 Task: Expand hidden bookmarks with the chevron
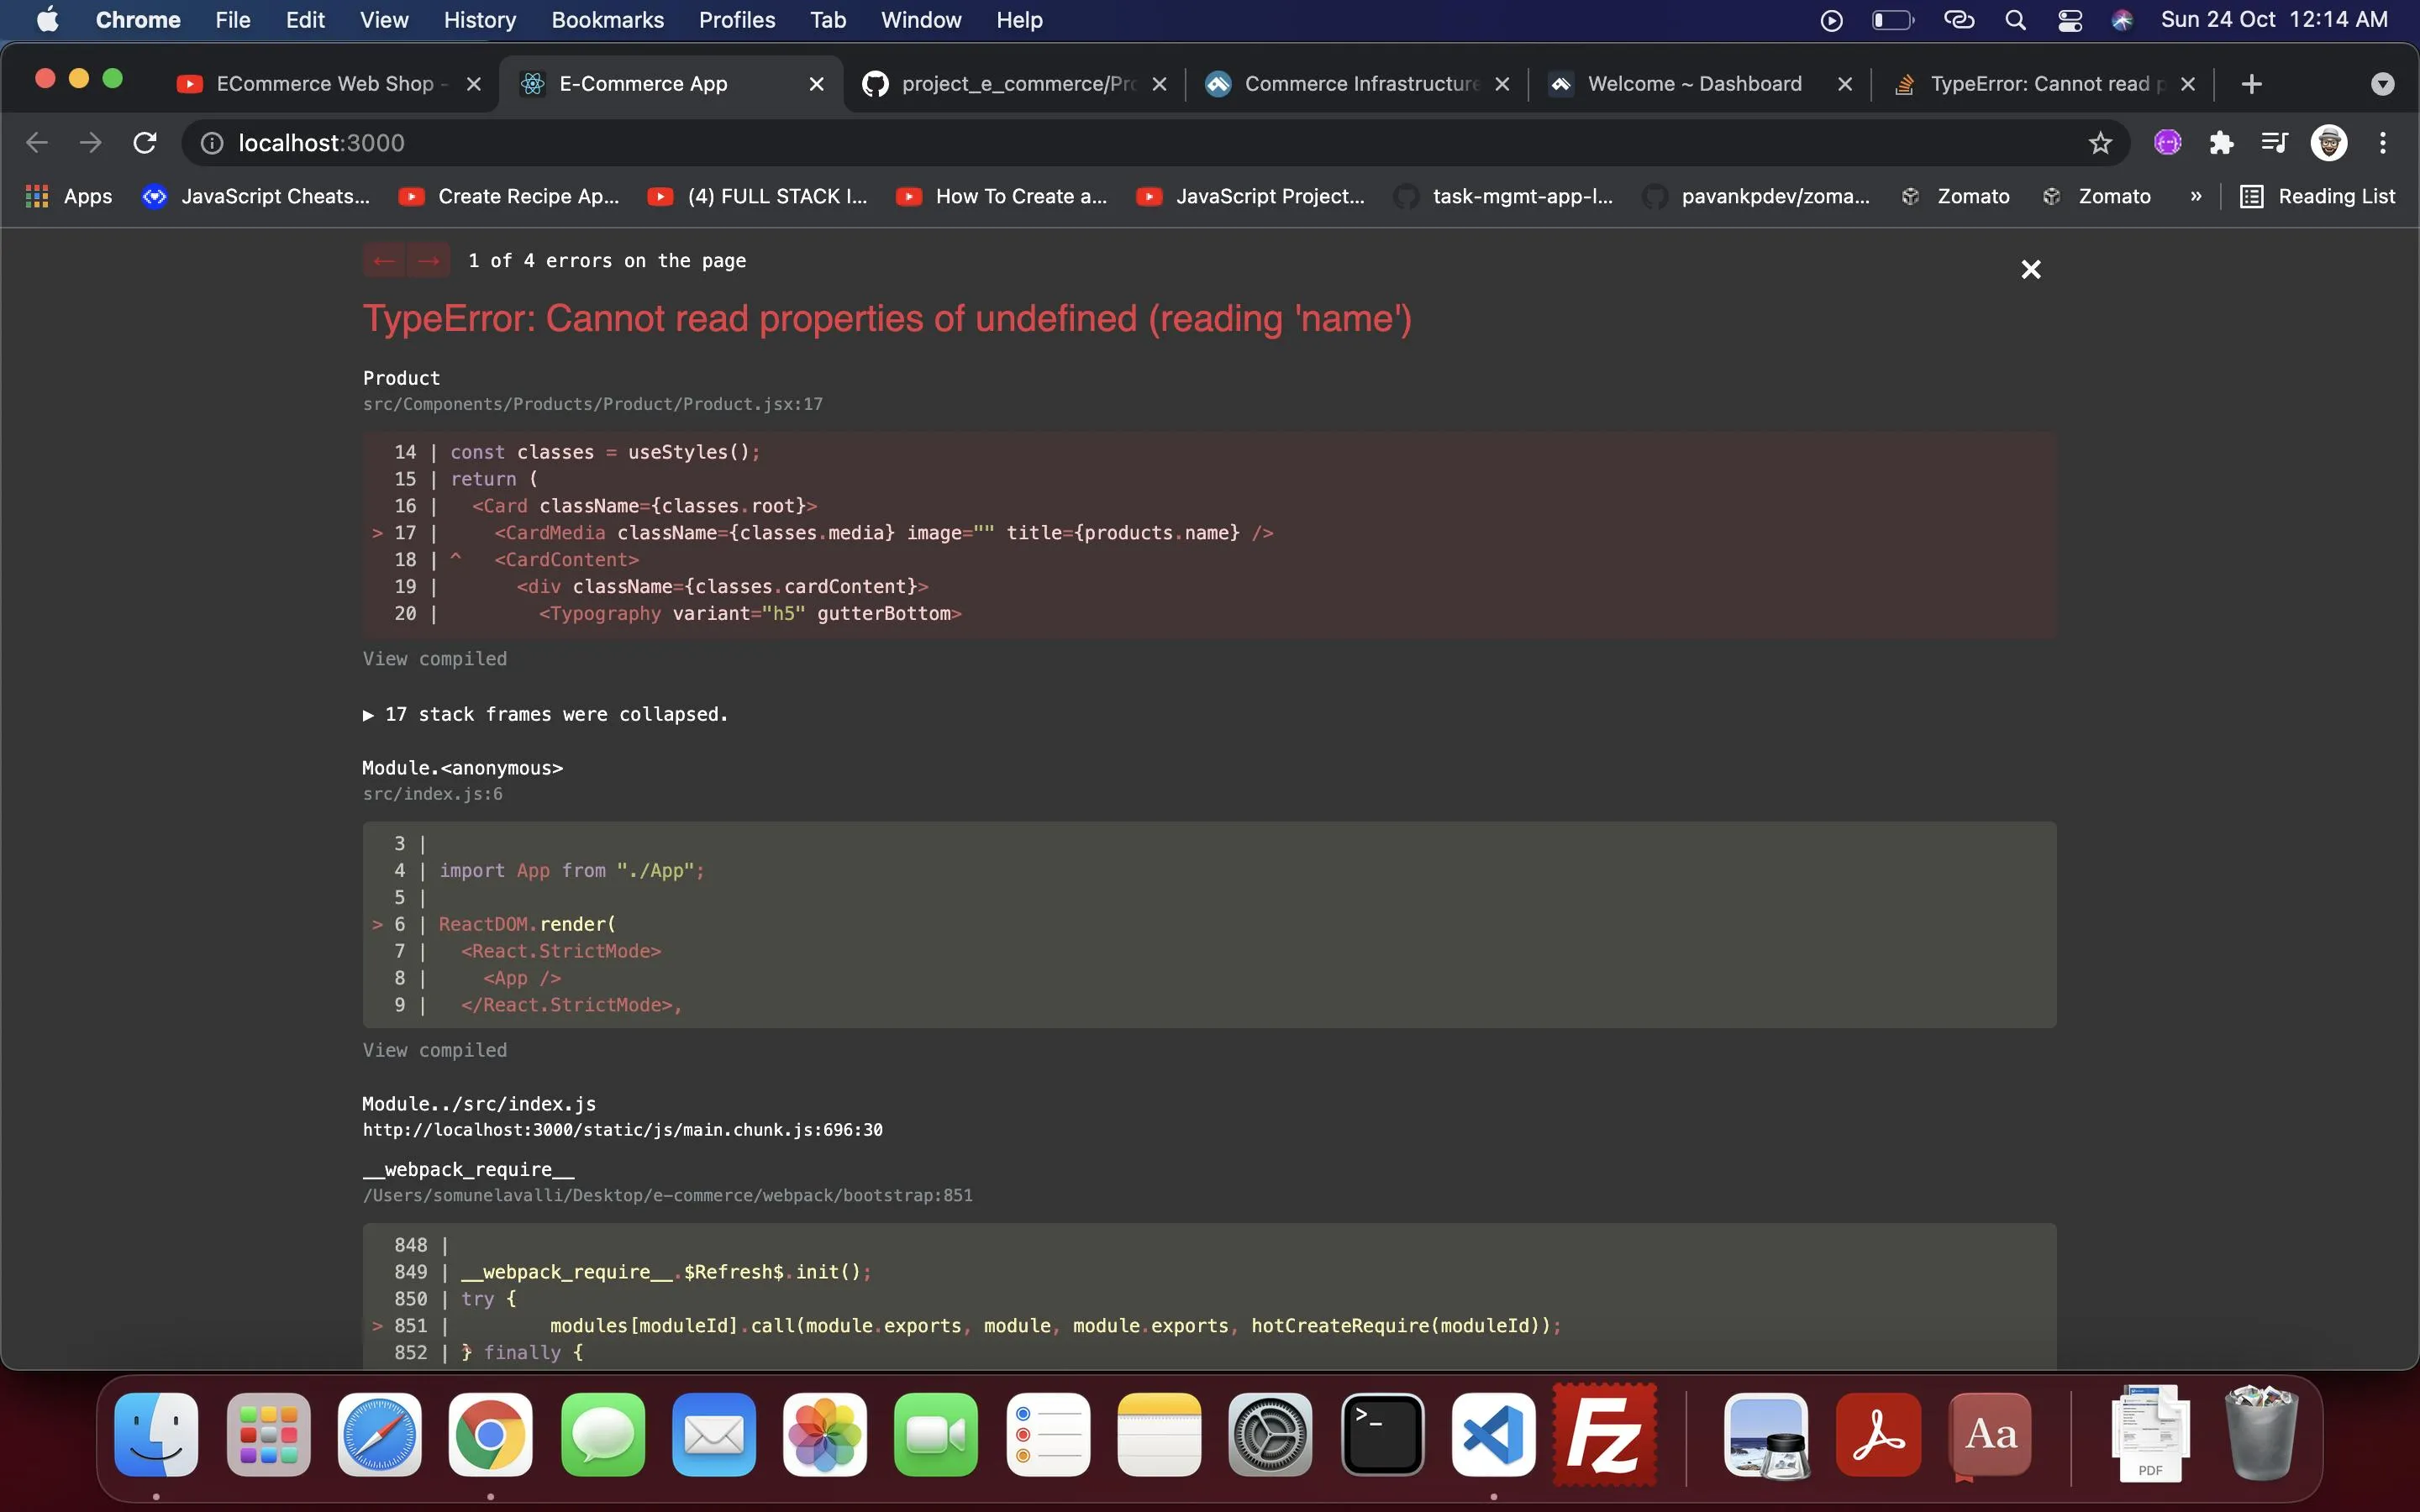click(x=2195, y=197)
